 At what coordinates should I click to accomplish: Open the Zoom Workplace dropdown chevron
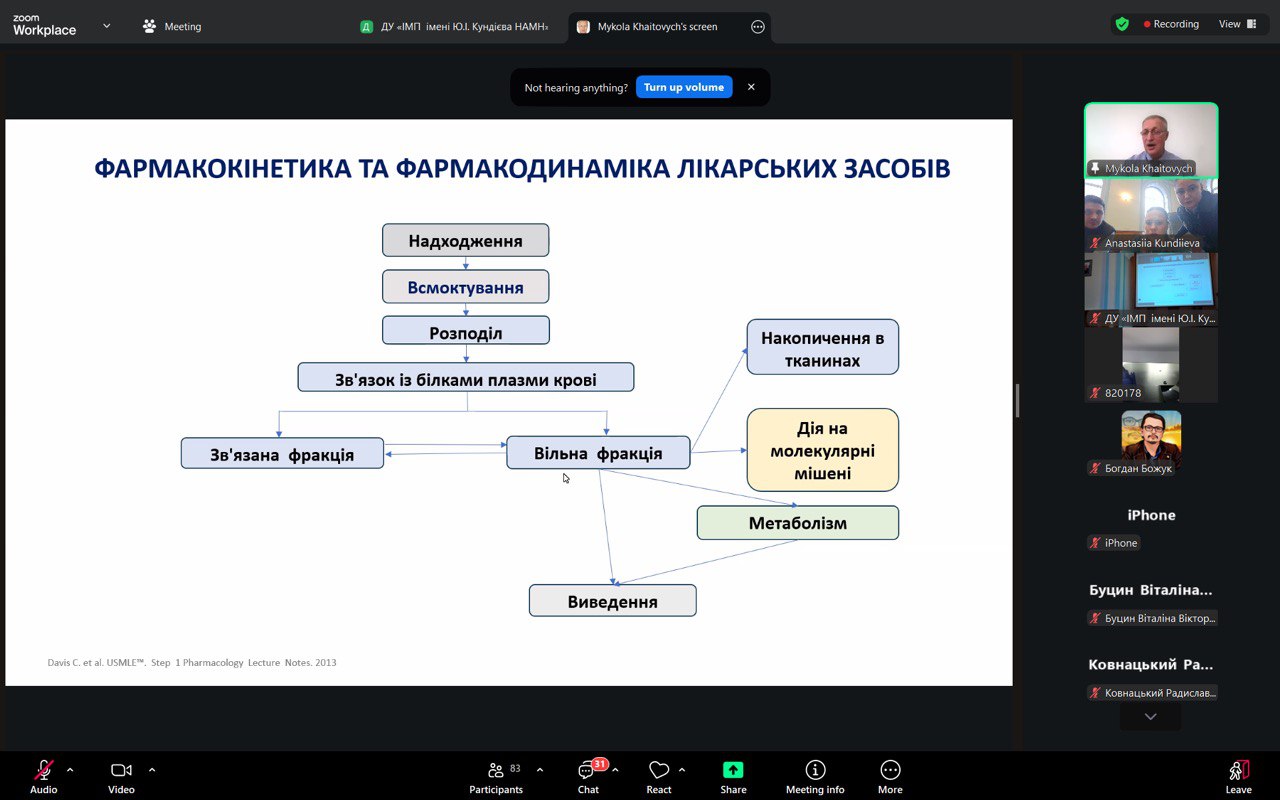click(107, 26)
